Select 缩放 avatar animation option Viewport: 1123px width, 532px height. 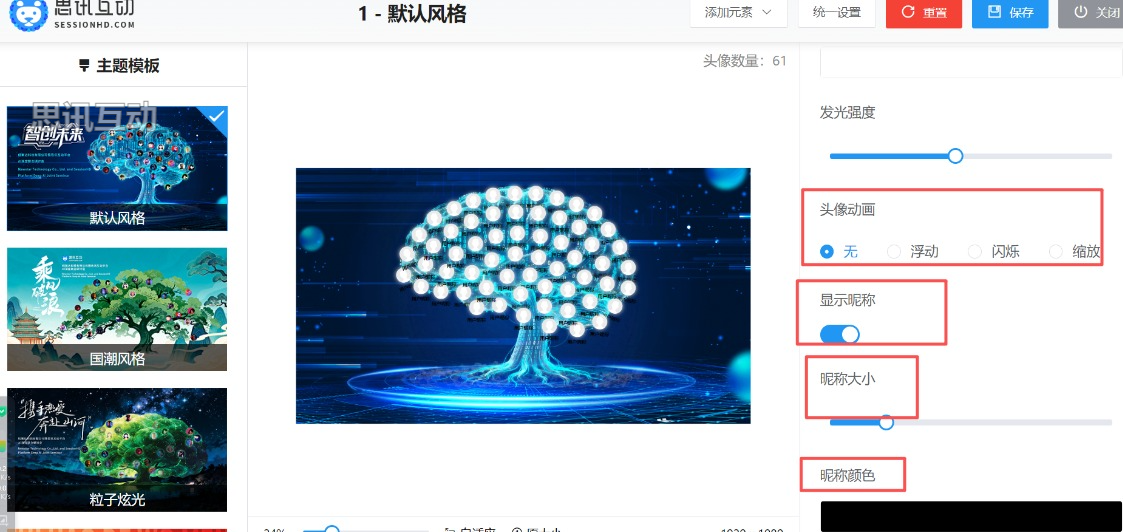coord(1056,251)
